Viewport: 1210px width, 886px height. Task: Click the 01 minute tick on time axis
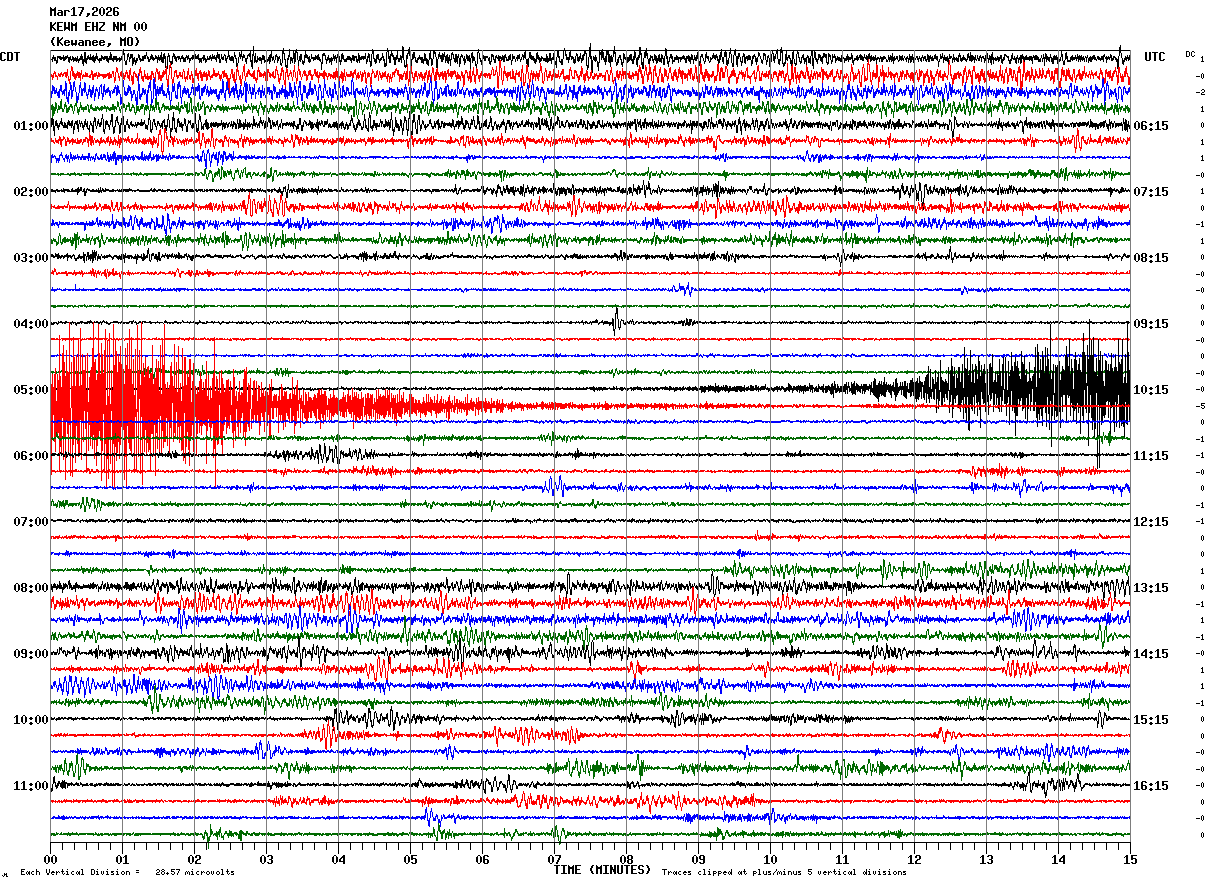coord(122,859)
